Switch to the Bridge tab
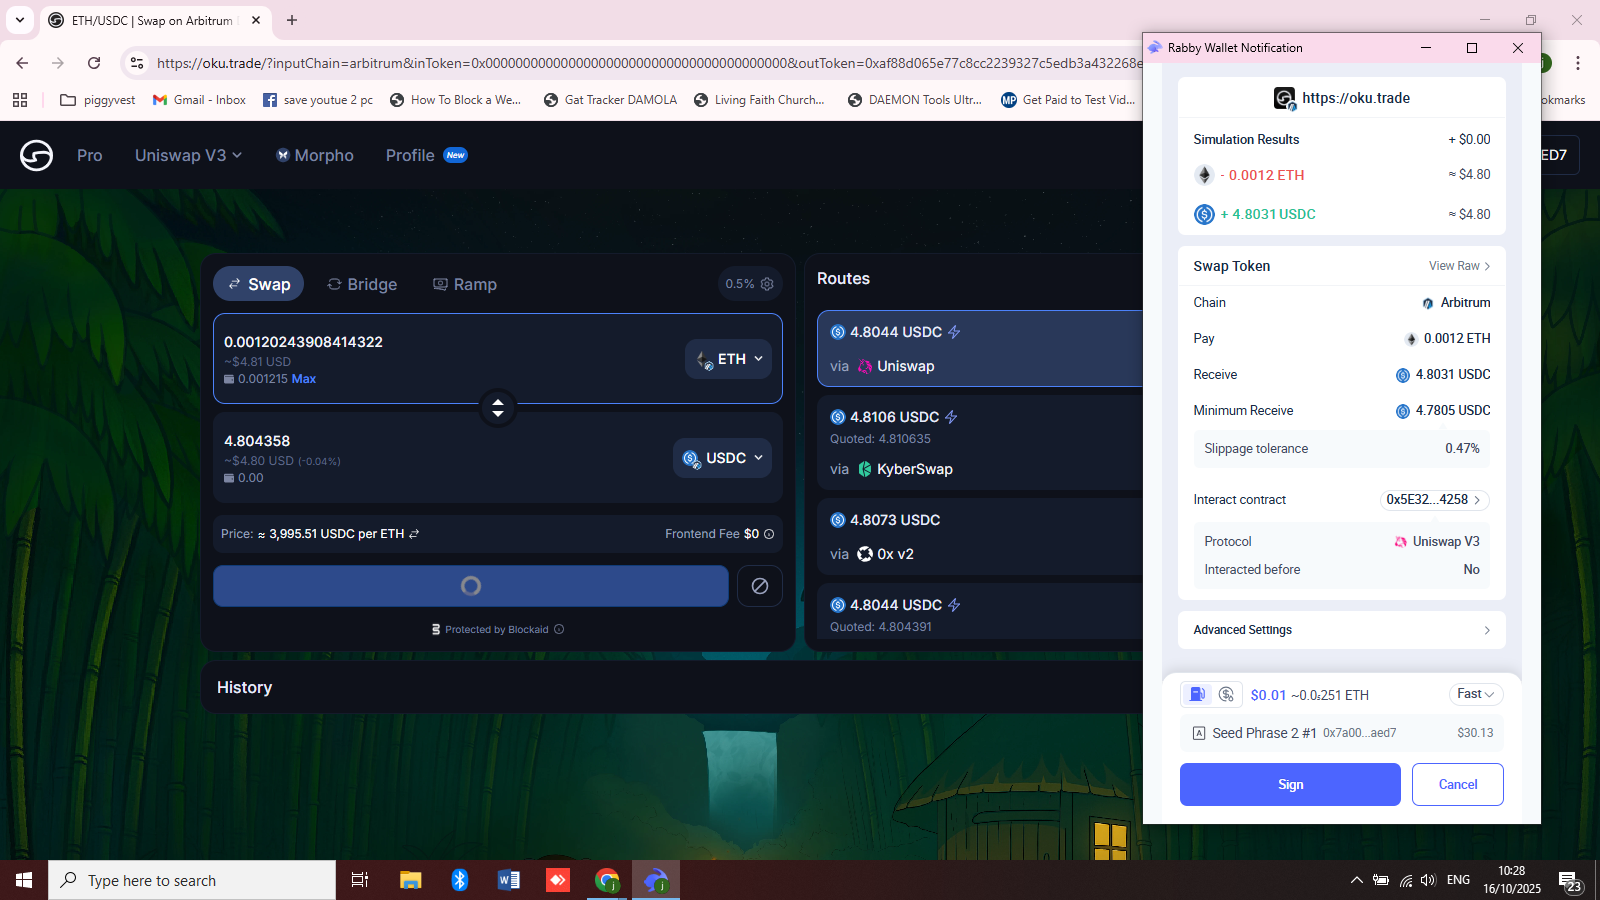This screenshot has width=1600, height=900. (362, 284)
